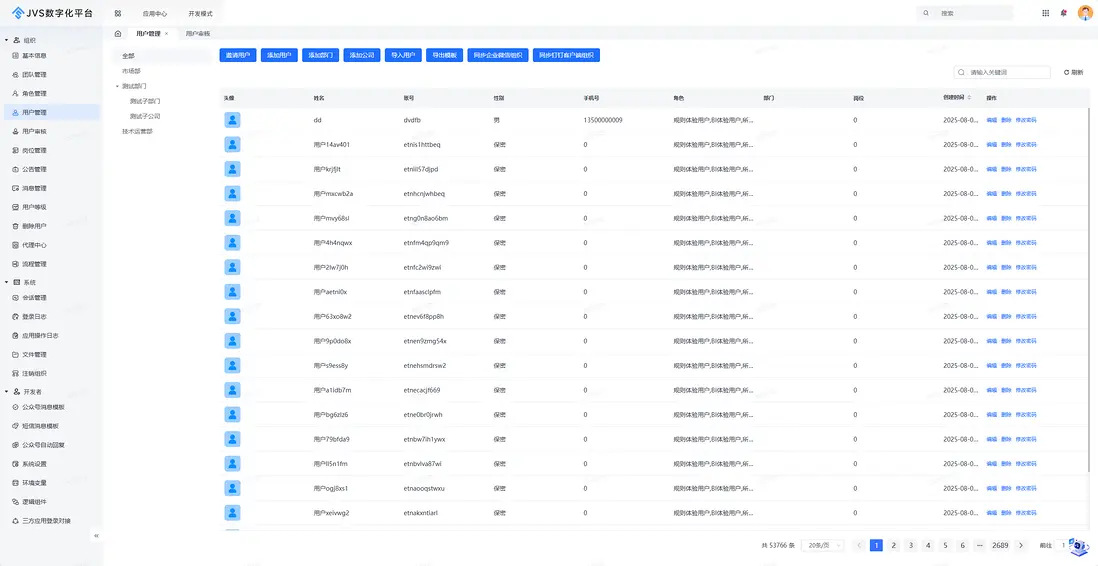Collapse the left sidebar with double-chevron
The height and width of the screenshot is (566, 1098).
point(96,536)
